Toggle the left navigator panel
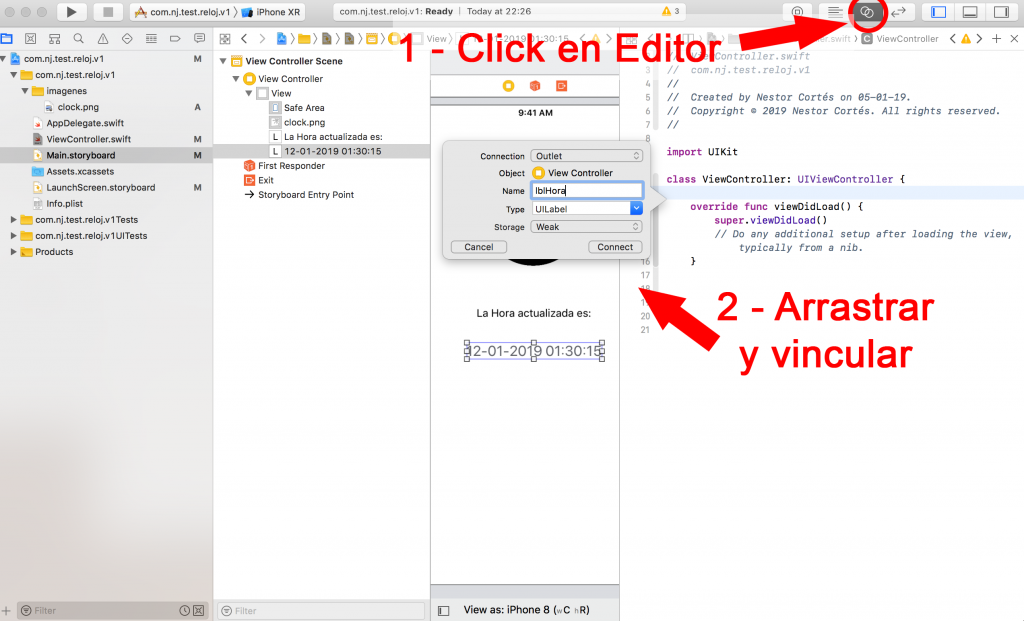This screenshot has width=1024, height=621. [939, 12]
